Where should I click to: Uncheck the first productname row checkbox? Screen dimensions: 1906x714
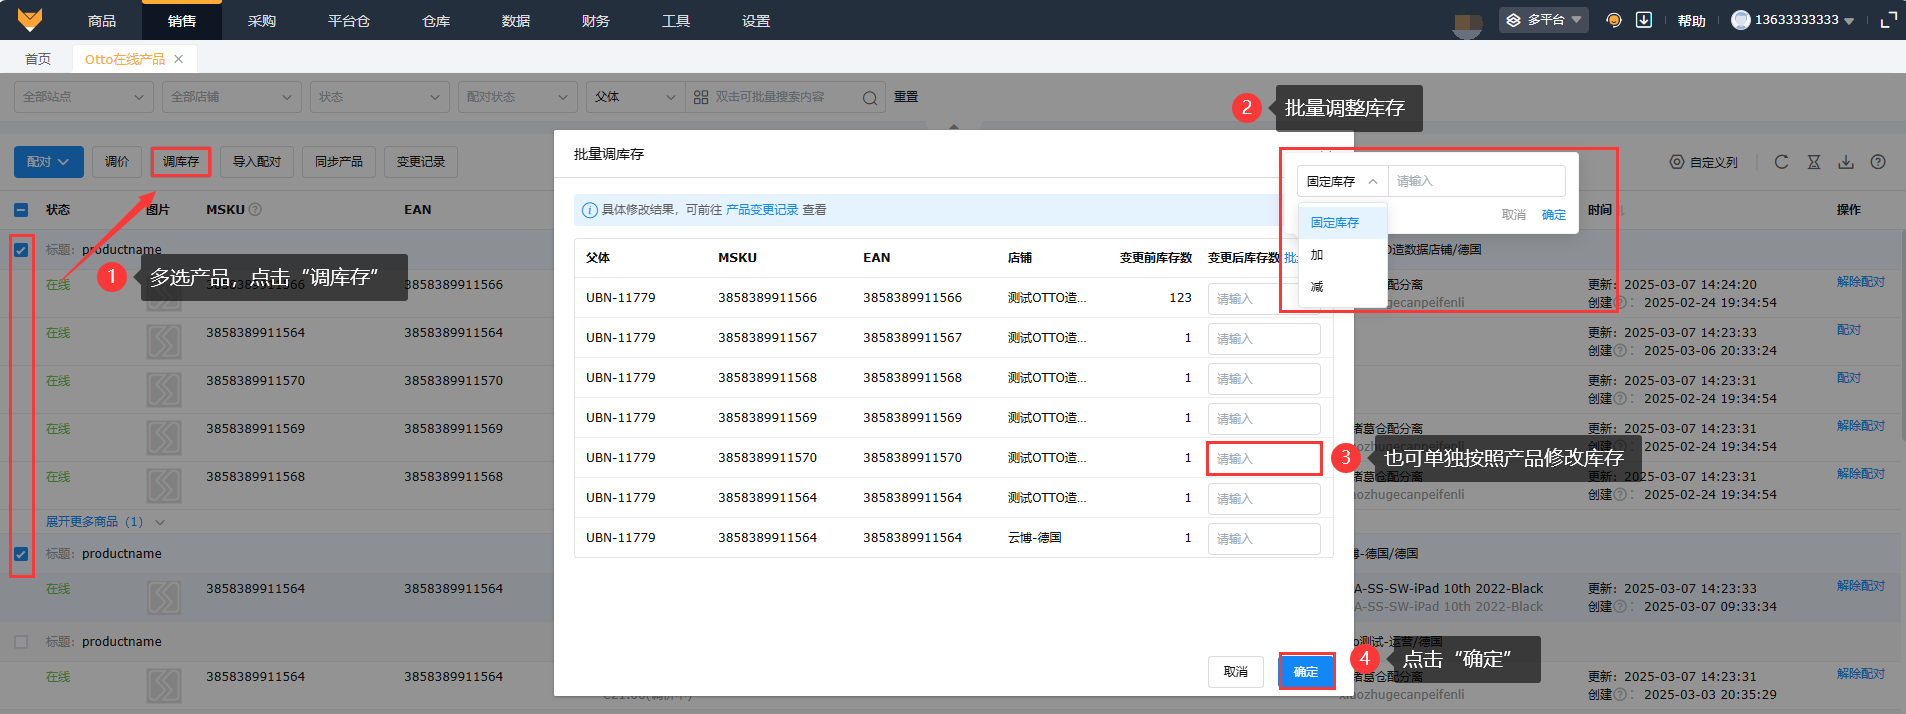[21, 250]
